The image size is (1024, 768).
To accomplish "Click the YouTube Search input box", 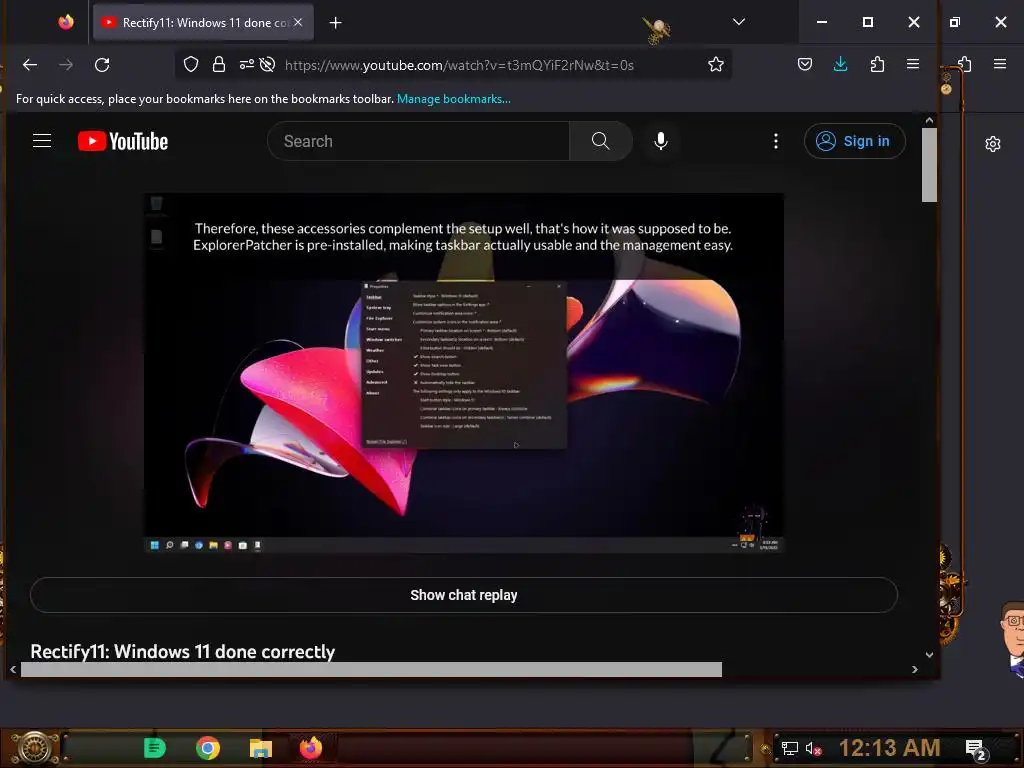I will 418,141.
